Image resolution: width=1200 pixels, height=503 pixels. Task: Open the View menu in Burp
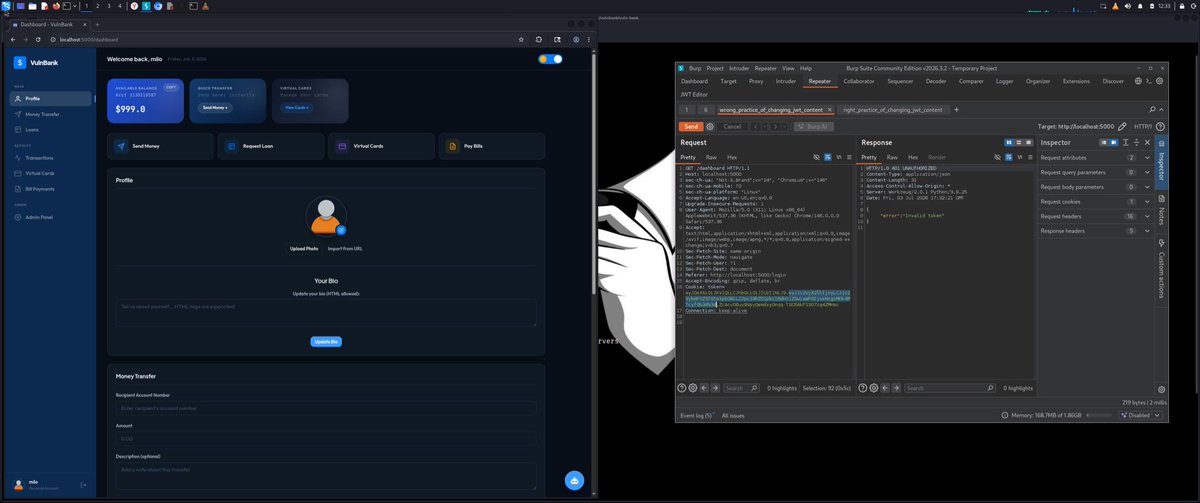[790, 68]
